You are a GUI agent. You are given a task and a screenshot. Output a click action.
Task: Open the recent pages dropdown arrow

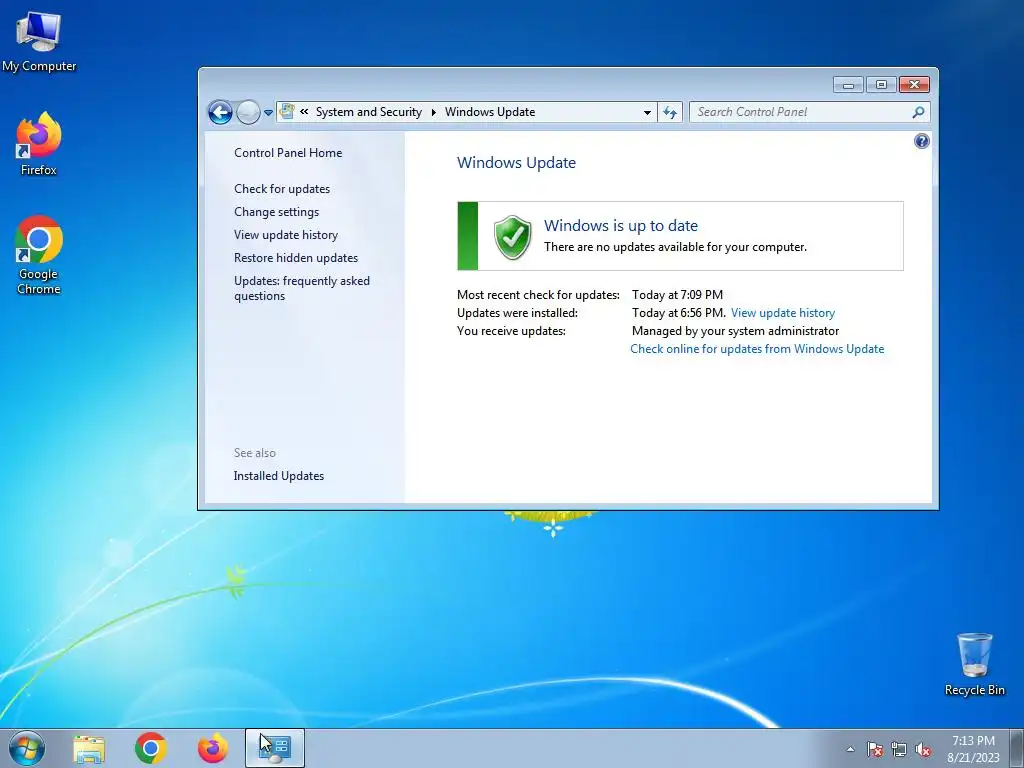(268, 113)
